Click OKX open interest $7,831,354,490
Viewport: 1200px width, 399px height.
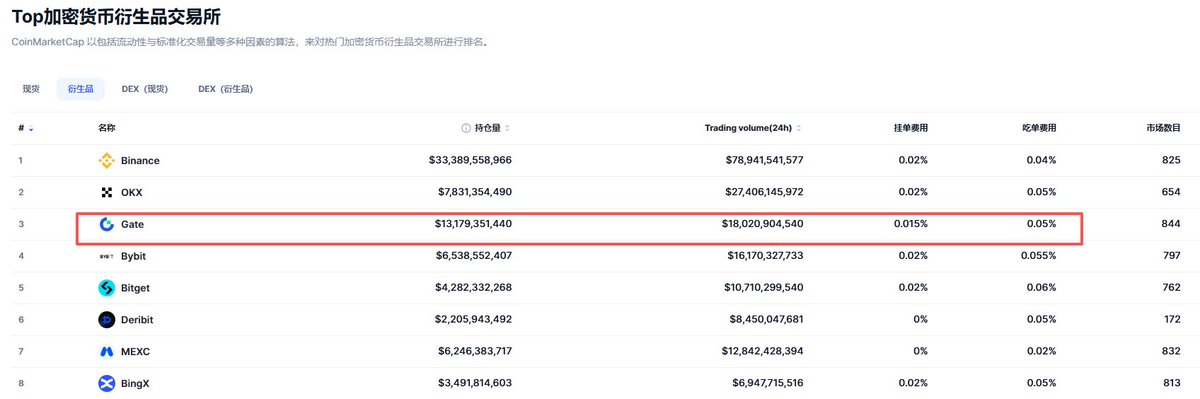pyautogui.click(x=474, y=192)
